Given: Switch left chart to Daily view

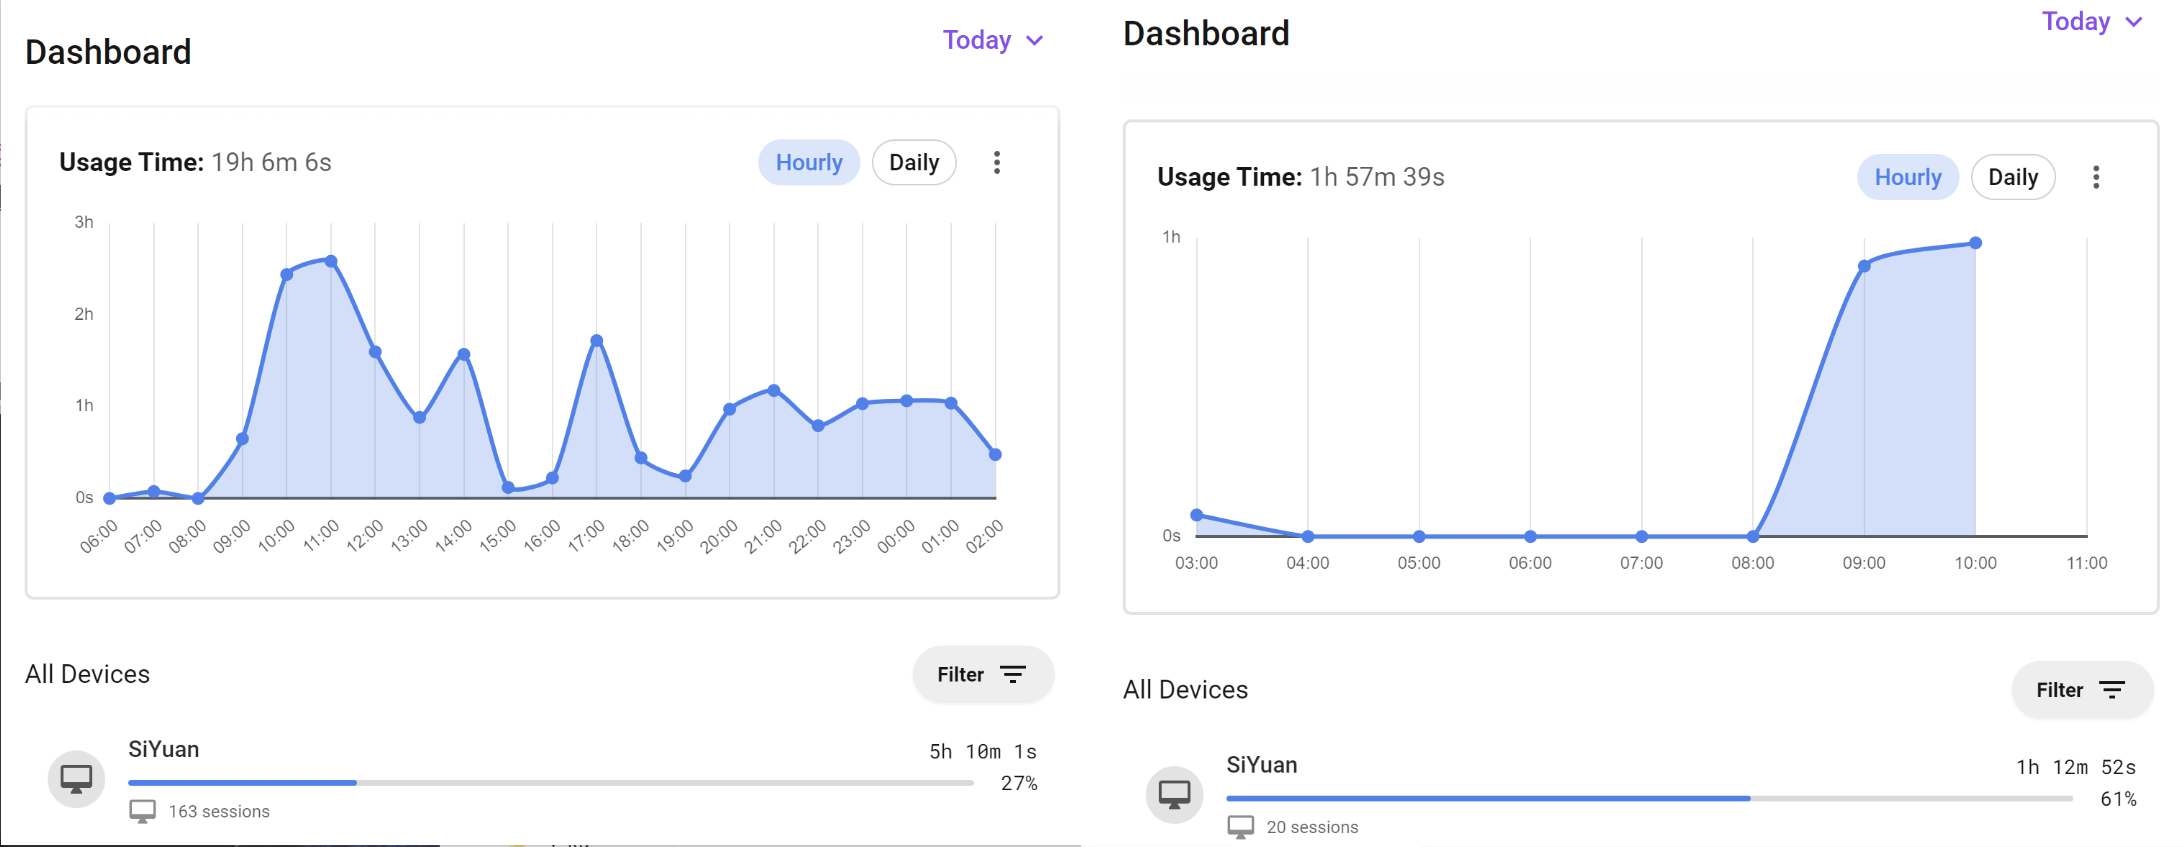Looking at the screenshot, I should pos(914,163).
